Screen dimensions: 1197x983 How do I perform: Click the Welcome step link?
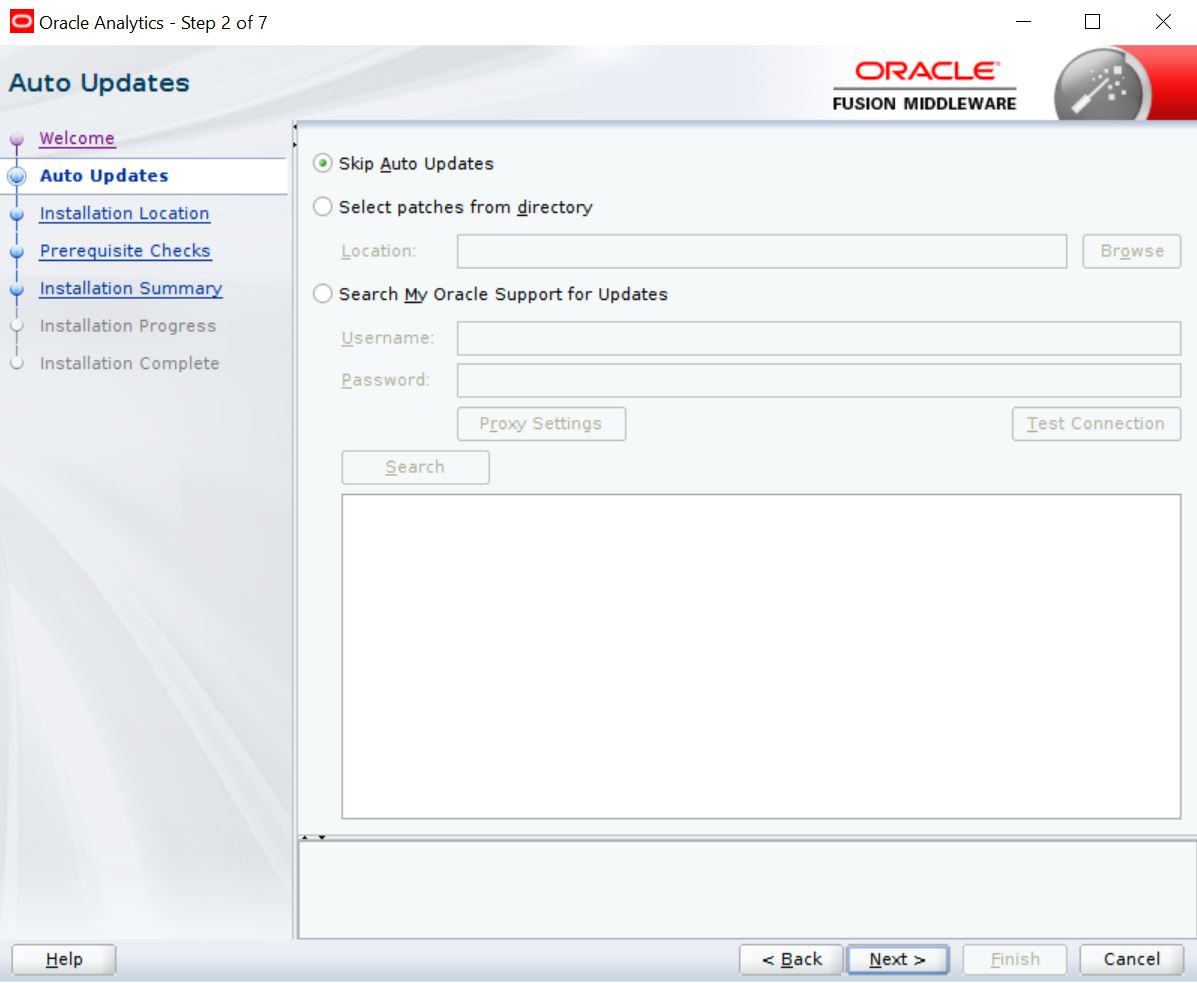pos(77,138)
